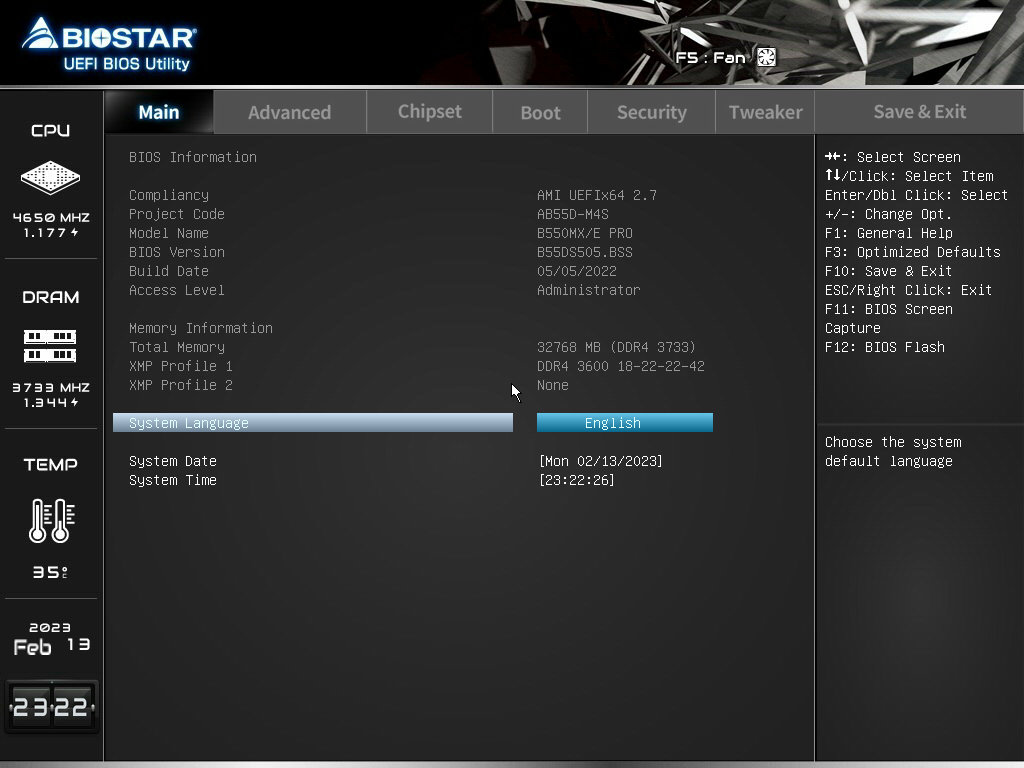Click the XMP Profile 2 label
This screenshot has width=1024, height=768.
coord(181,385)
